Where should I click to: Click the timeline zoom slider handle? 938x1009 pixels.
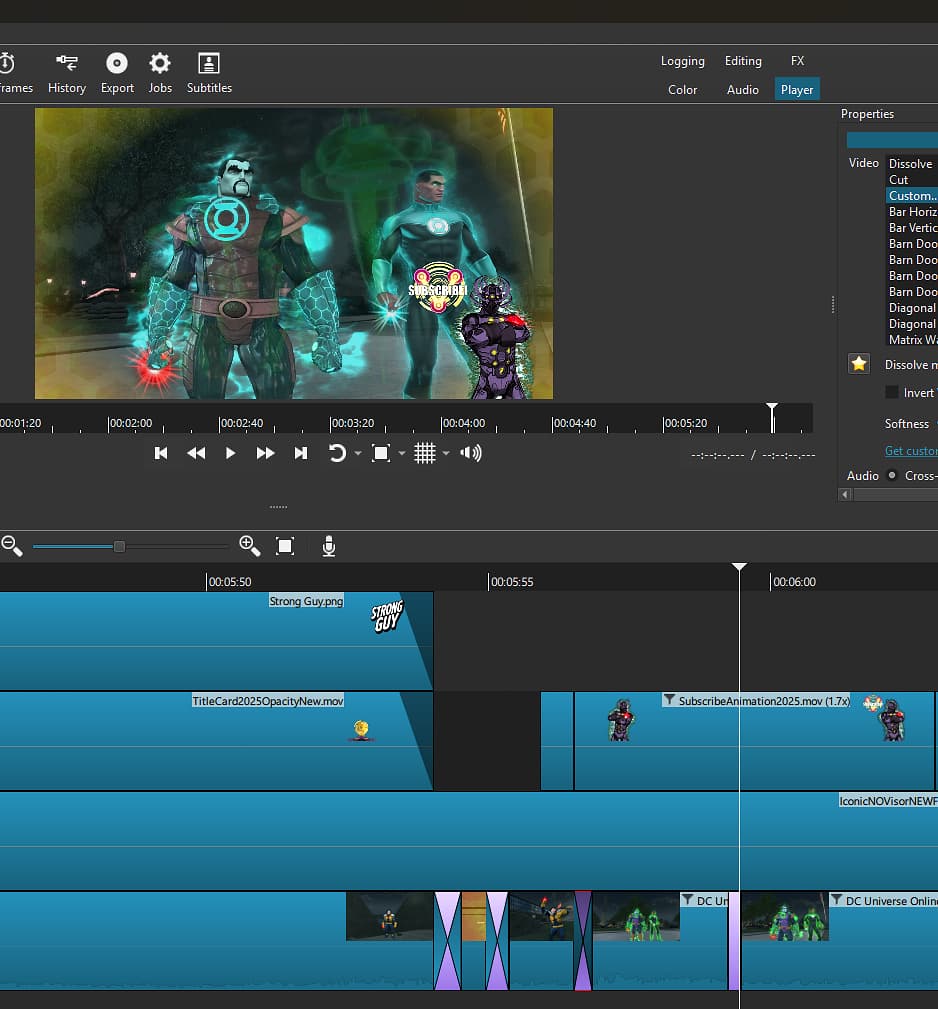[x=119, y=546]
